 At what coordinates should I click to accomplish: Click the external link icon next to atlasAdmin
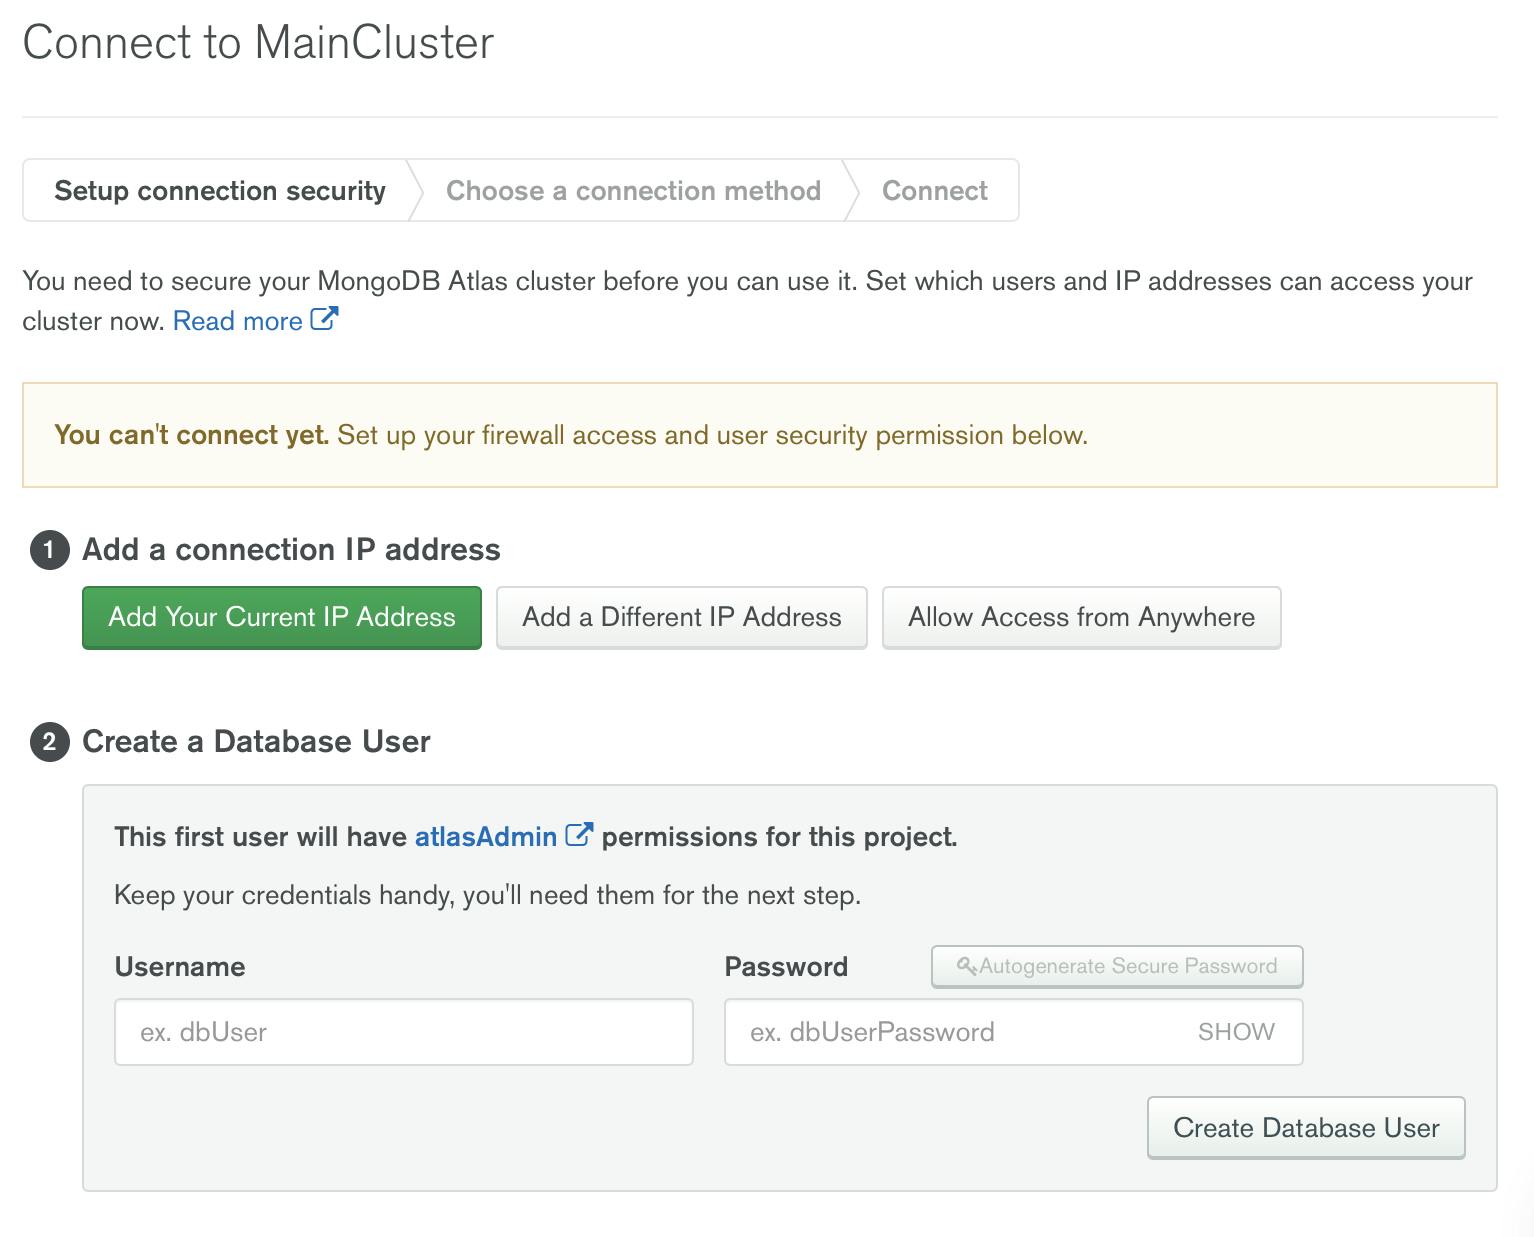tap(579, 834)
